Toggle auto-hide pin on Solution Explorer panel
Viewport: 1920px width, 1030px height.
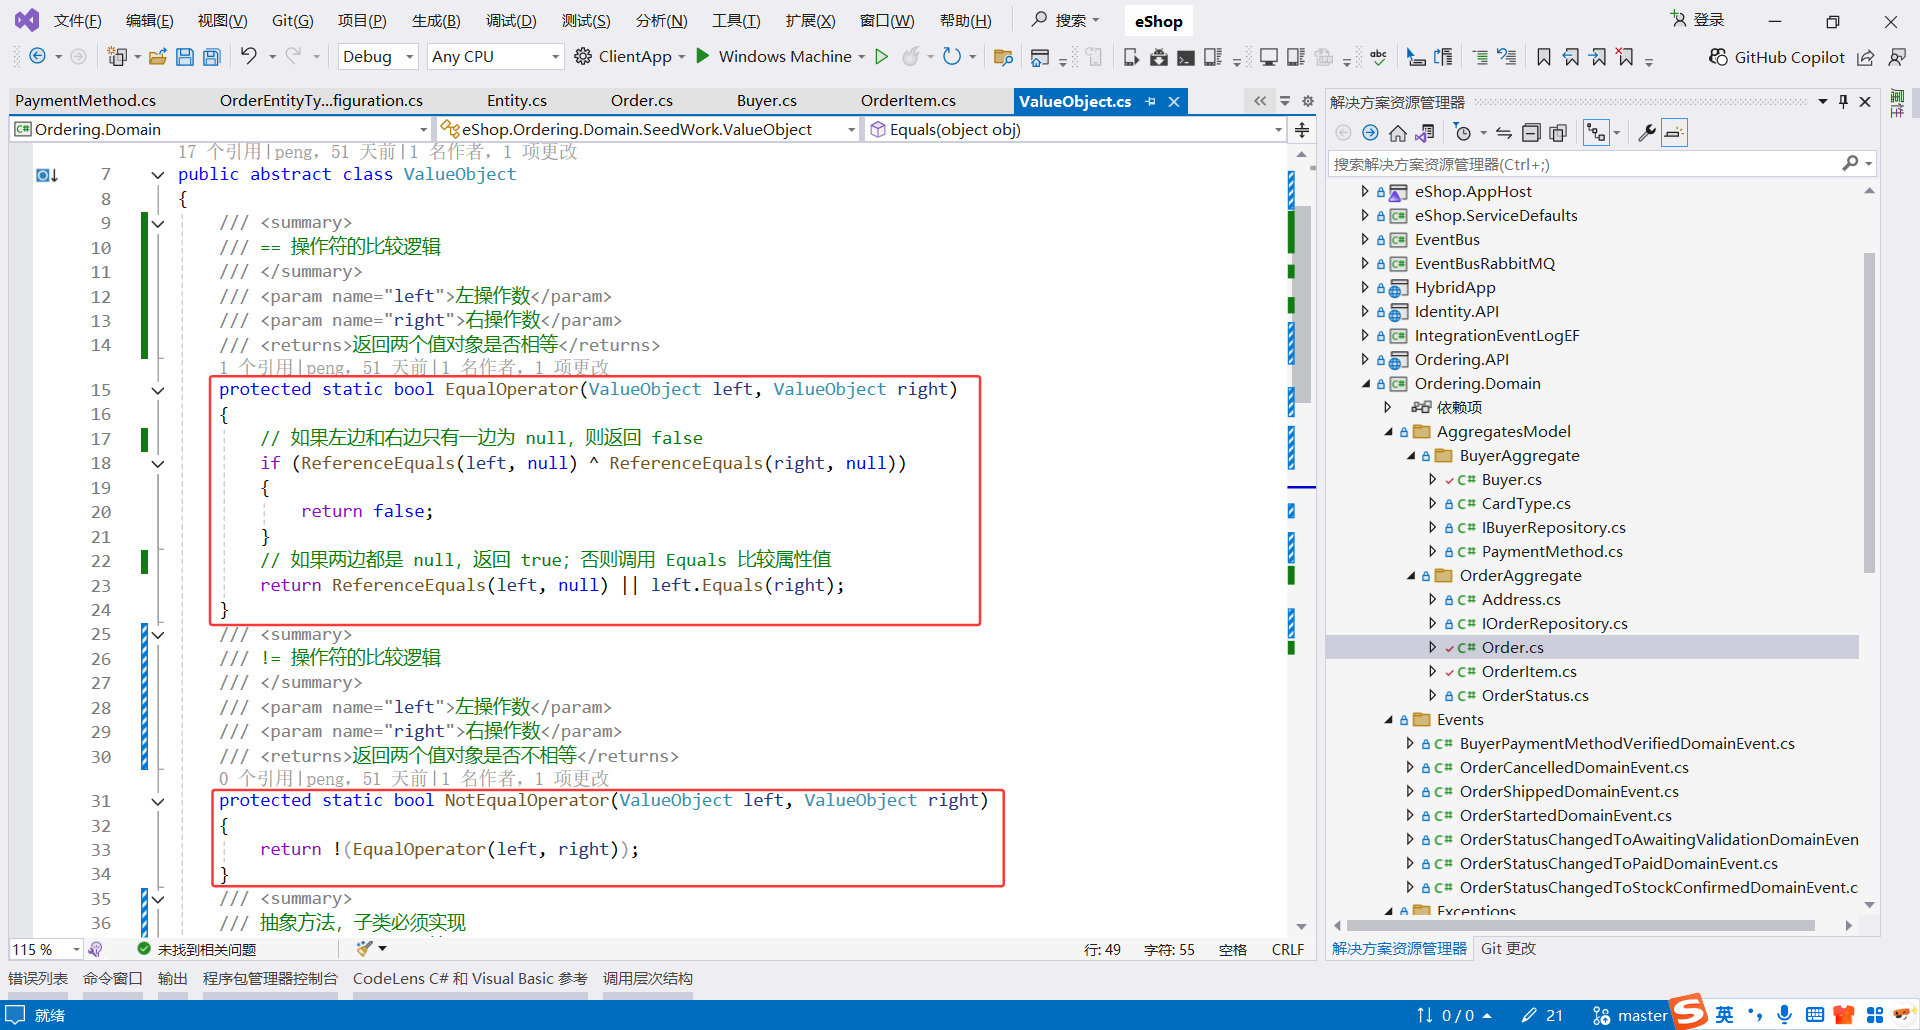[1843, 101]
